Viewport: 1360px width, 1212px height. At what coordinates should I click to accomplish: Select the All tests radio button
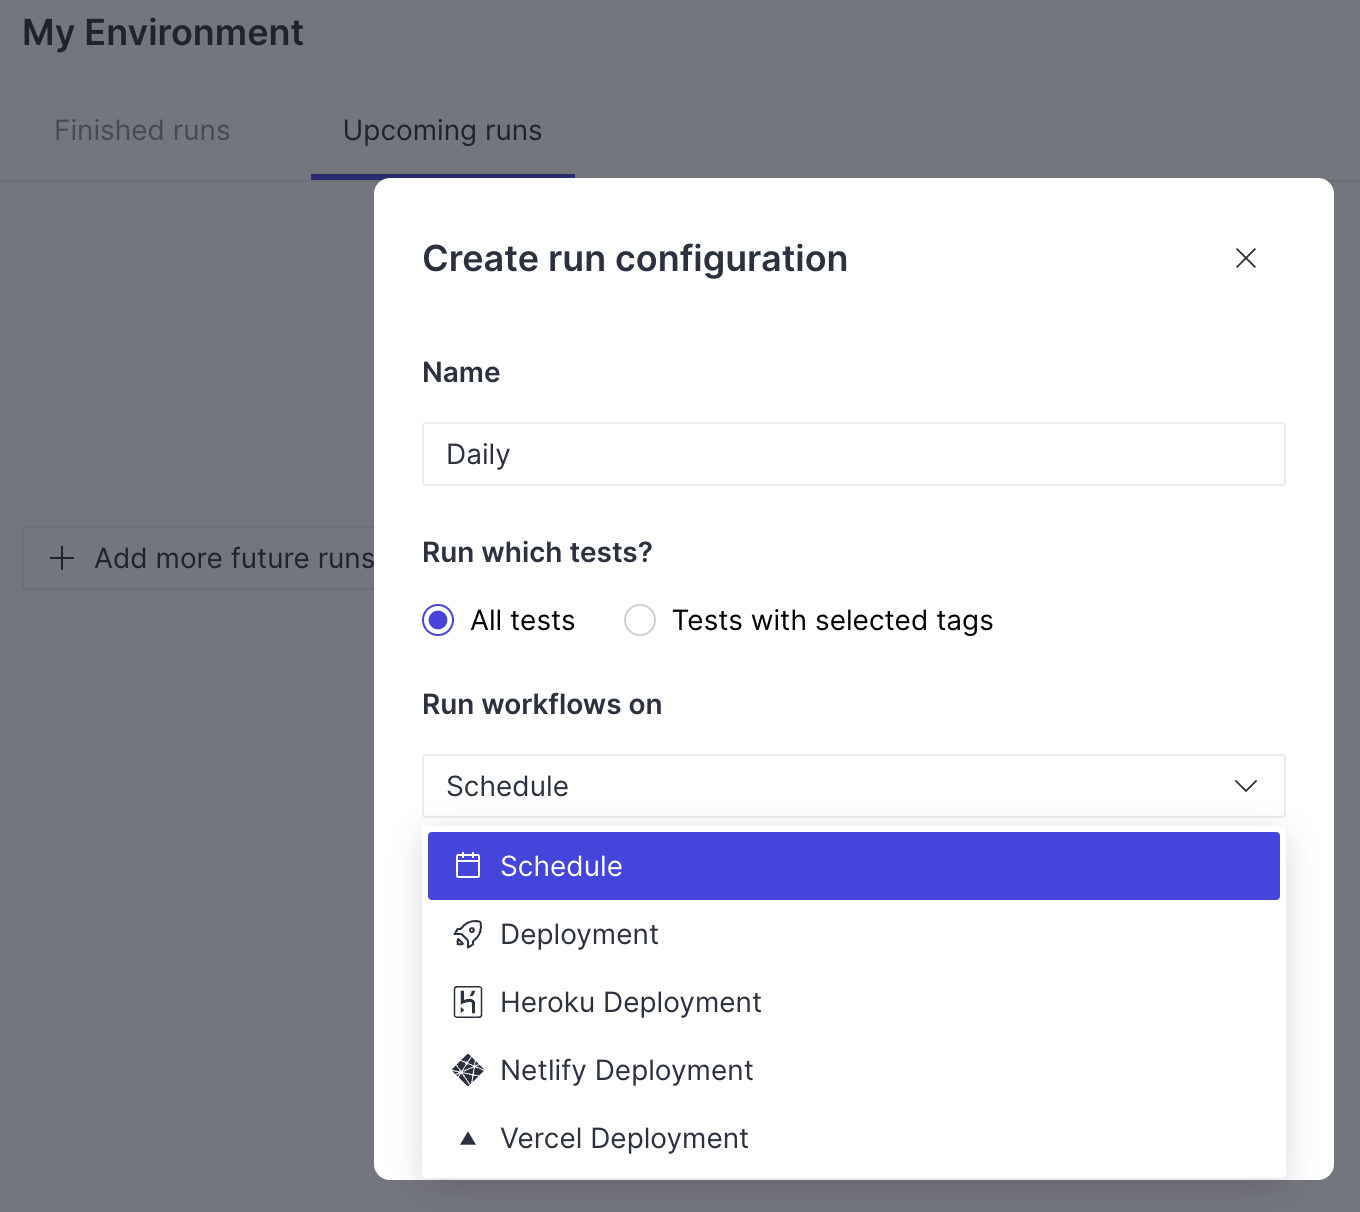pos(438,620)
